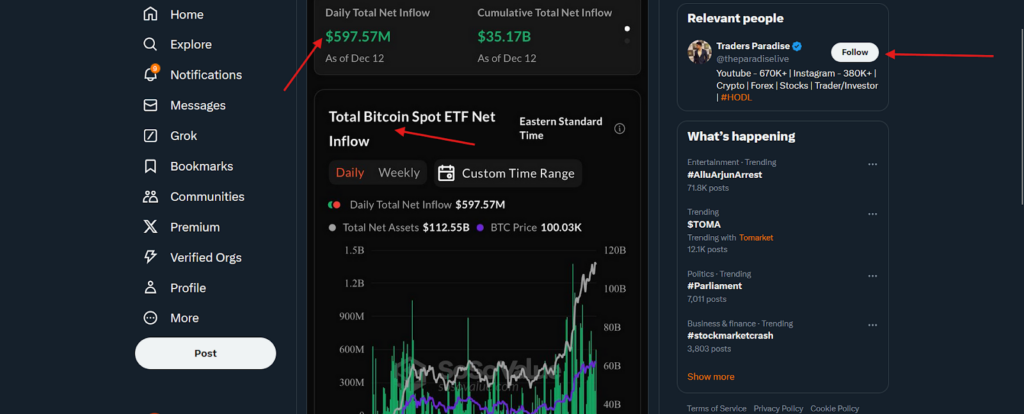Open the Cookie Policy link
The image size is (1024, 414).
point(835,408)
